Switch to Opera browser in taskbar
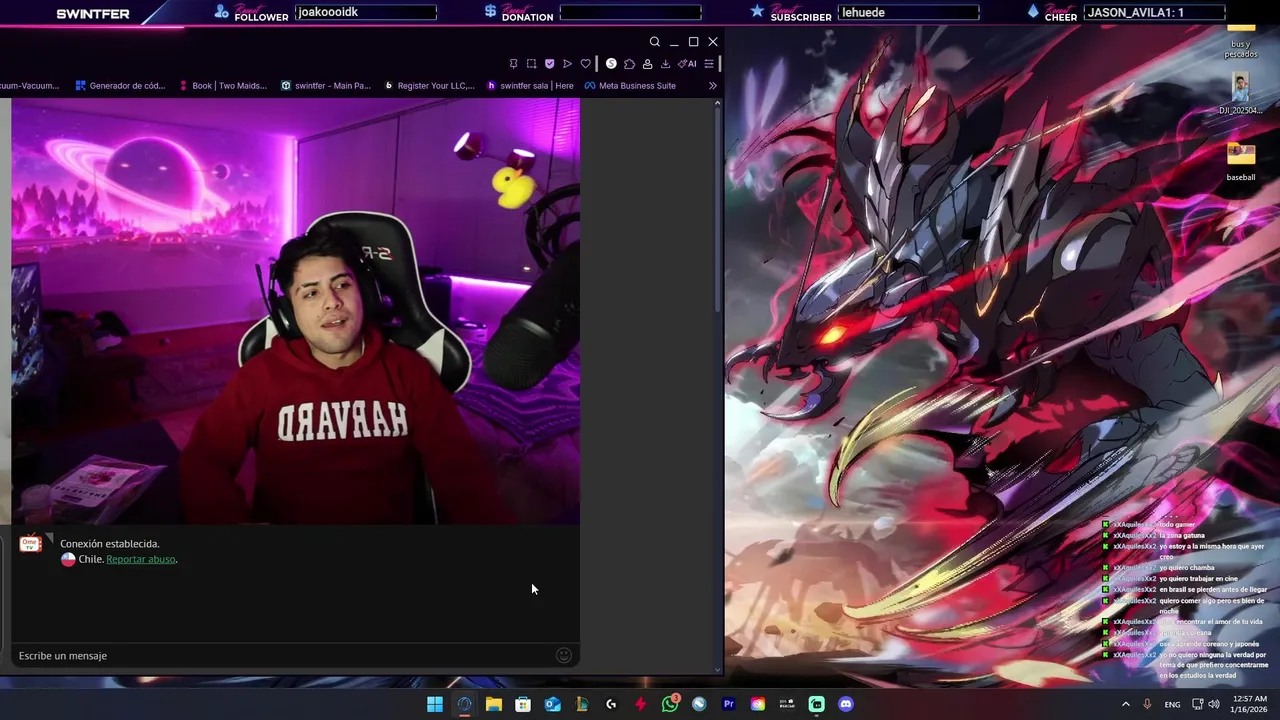1280x720 pixels. [464, 704]
